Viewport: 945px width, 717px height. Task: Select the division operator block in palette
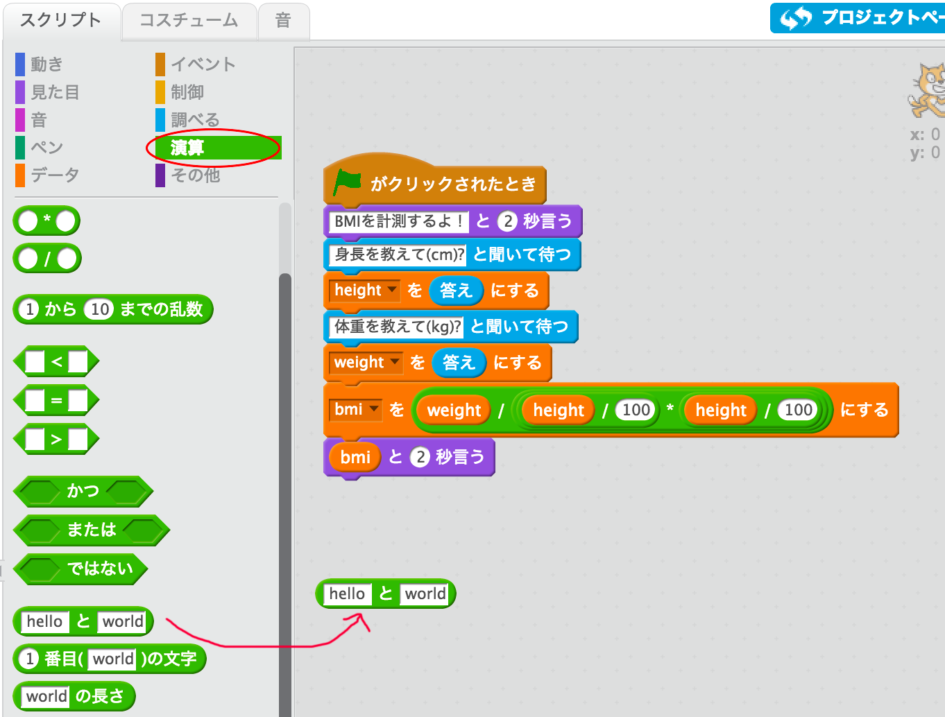coord(46,258)
